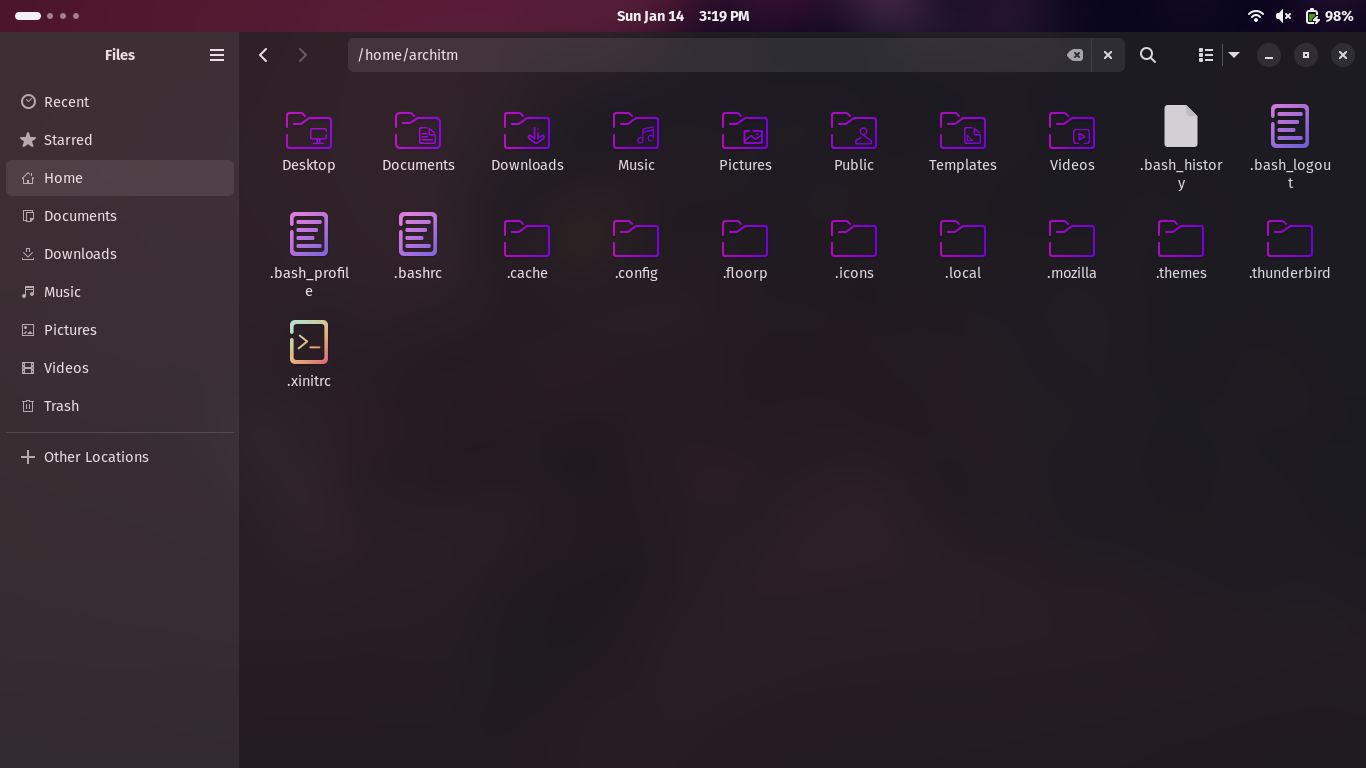
Task: Open the .floorp folder
Action: [745, 238]
